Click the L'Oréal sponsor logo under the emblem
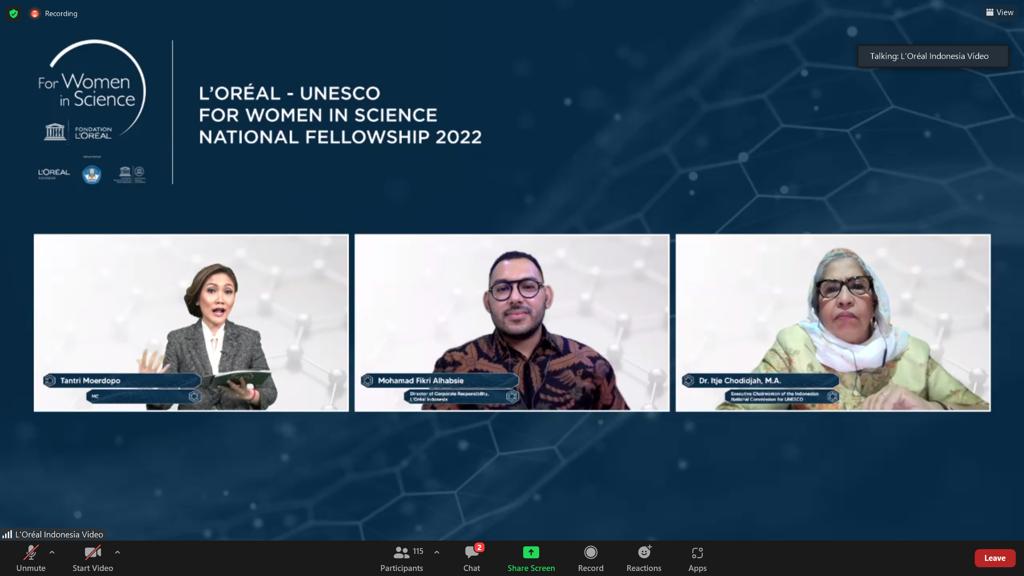 click(x=54, y=173)
